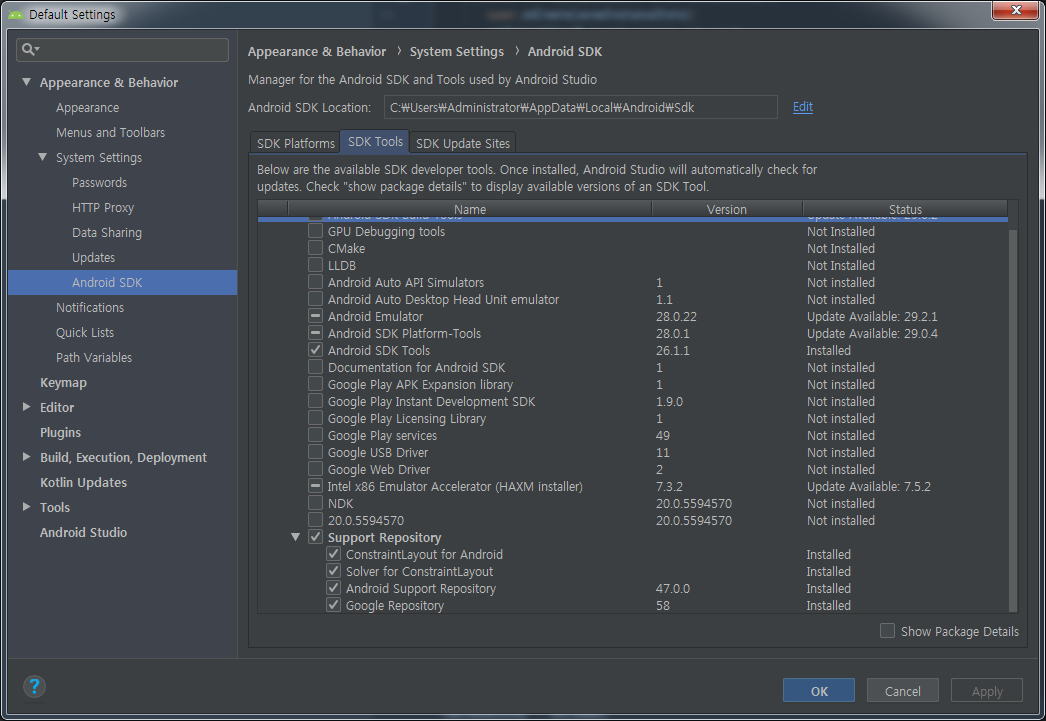This screenshot has height=721, width=1046.
Task: Close the Default Settings dialog
Action: pyautogui.click(x=1015, y=10)
